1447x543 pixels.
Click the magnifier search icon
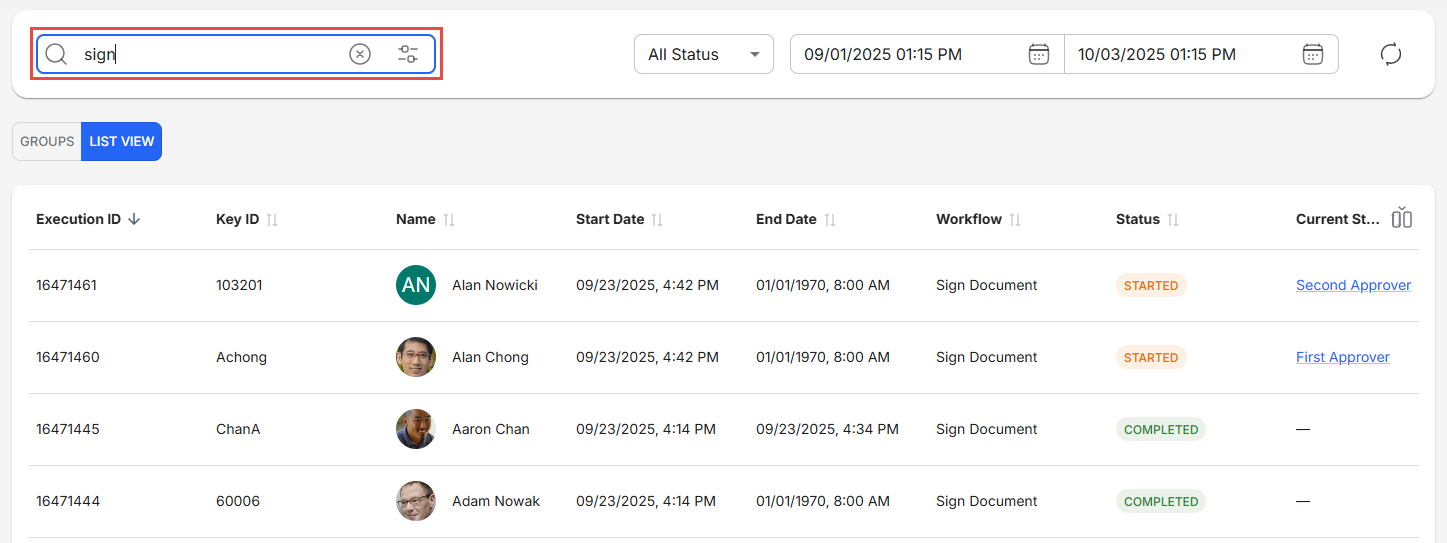tap(56, 54)
